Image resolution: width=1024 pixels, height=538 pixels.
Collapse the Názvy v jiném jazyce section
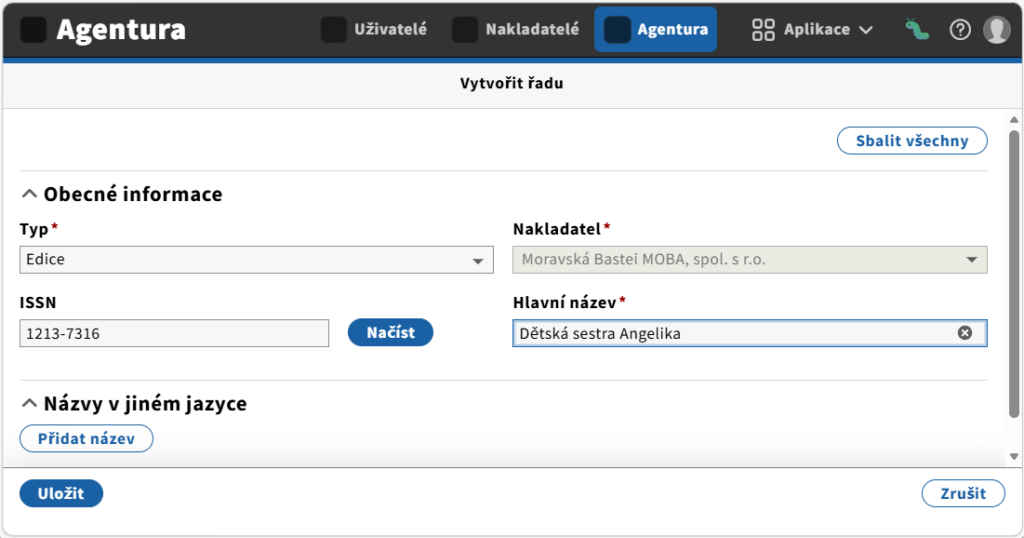pyautogui.click(x=29, y=404)
